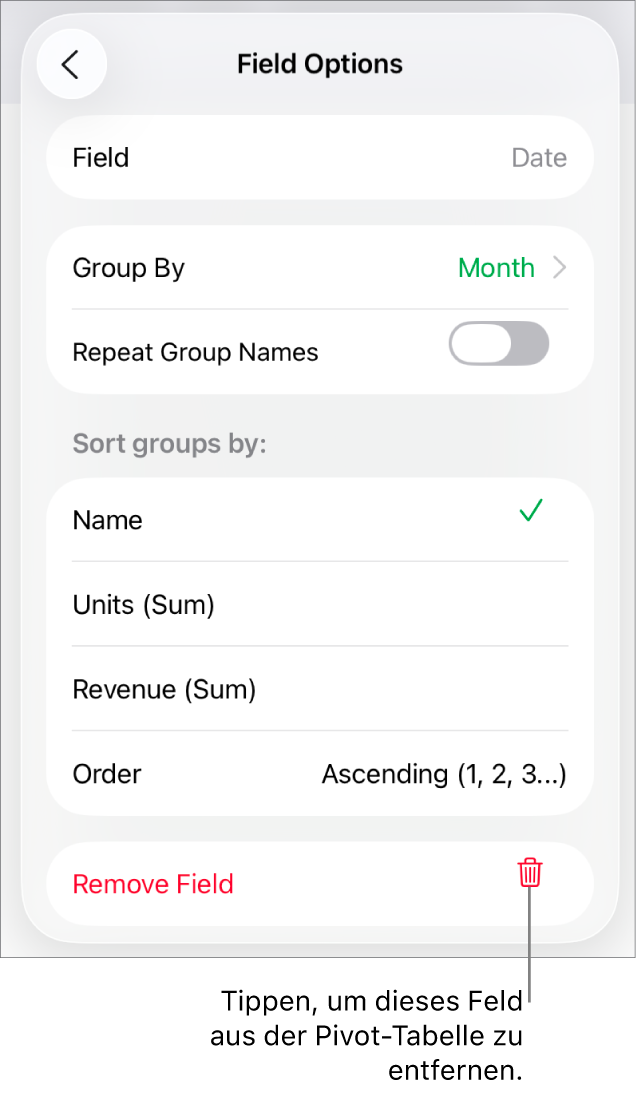Screen dimensions: 636x1093
Task: Tap the Repeat Group Names label
Action: pyautogui.click(x=196, y=352)
